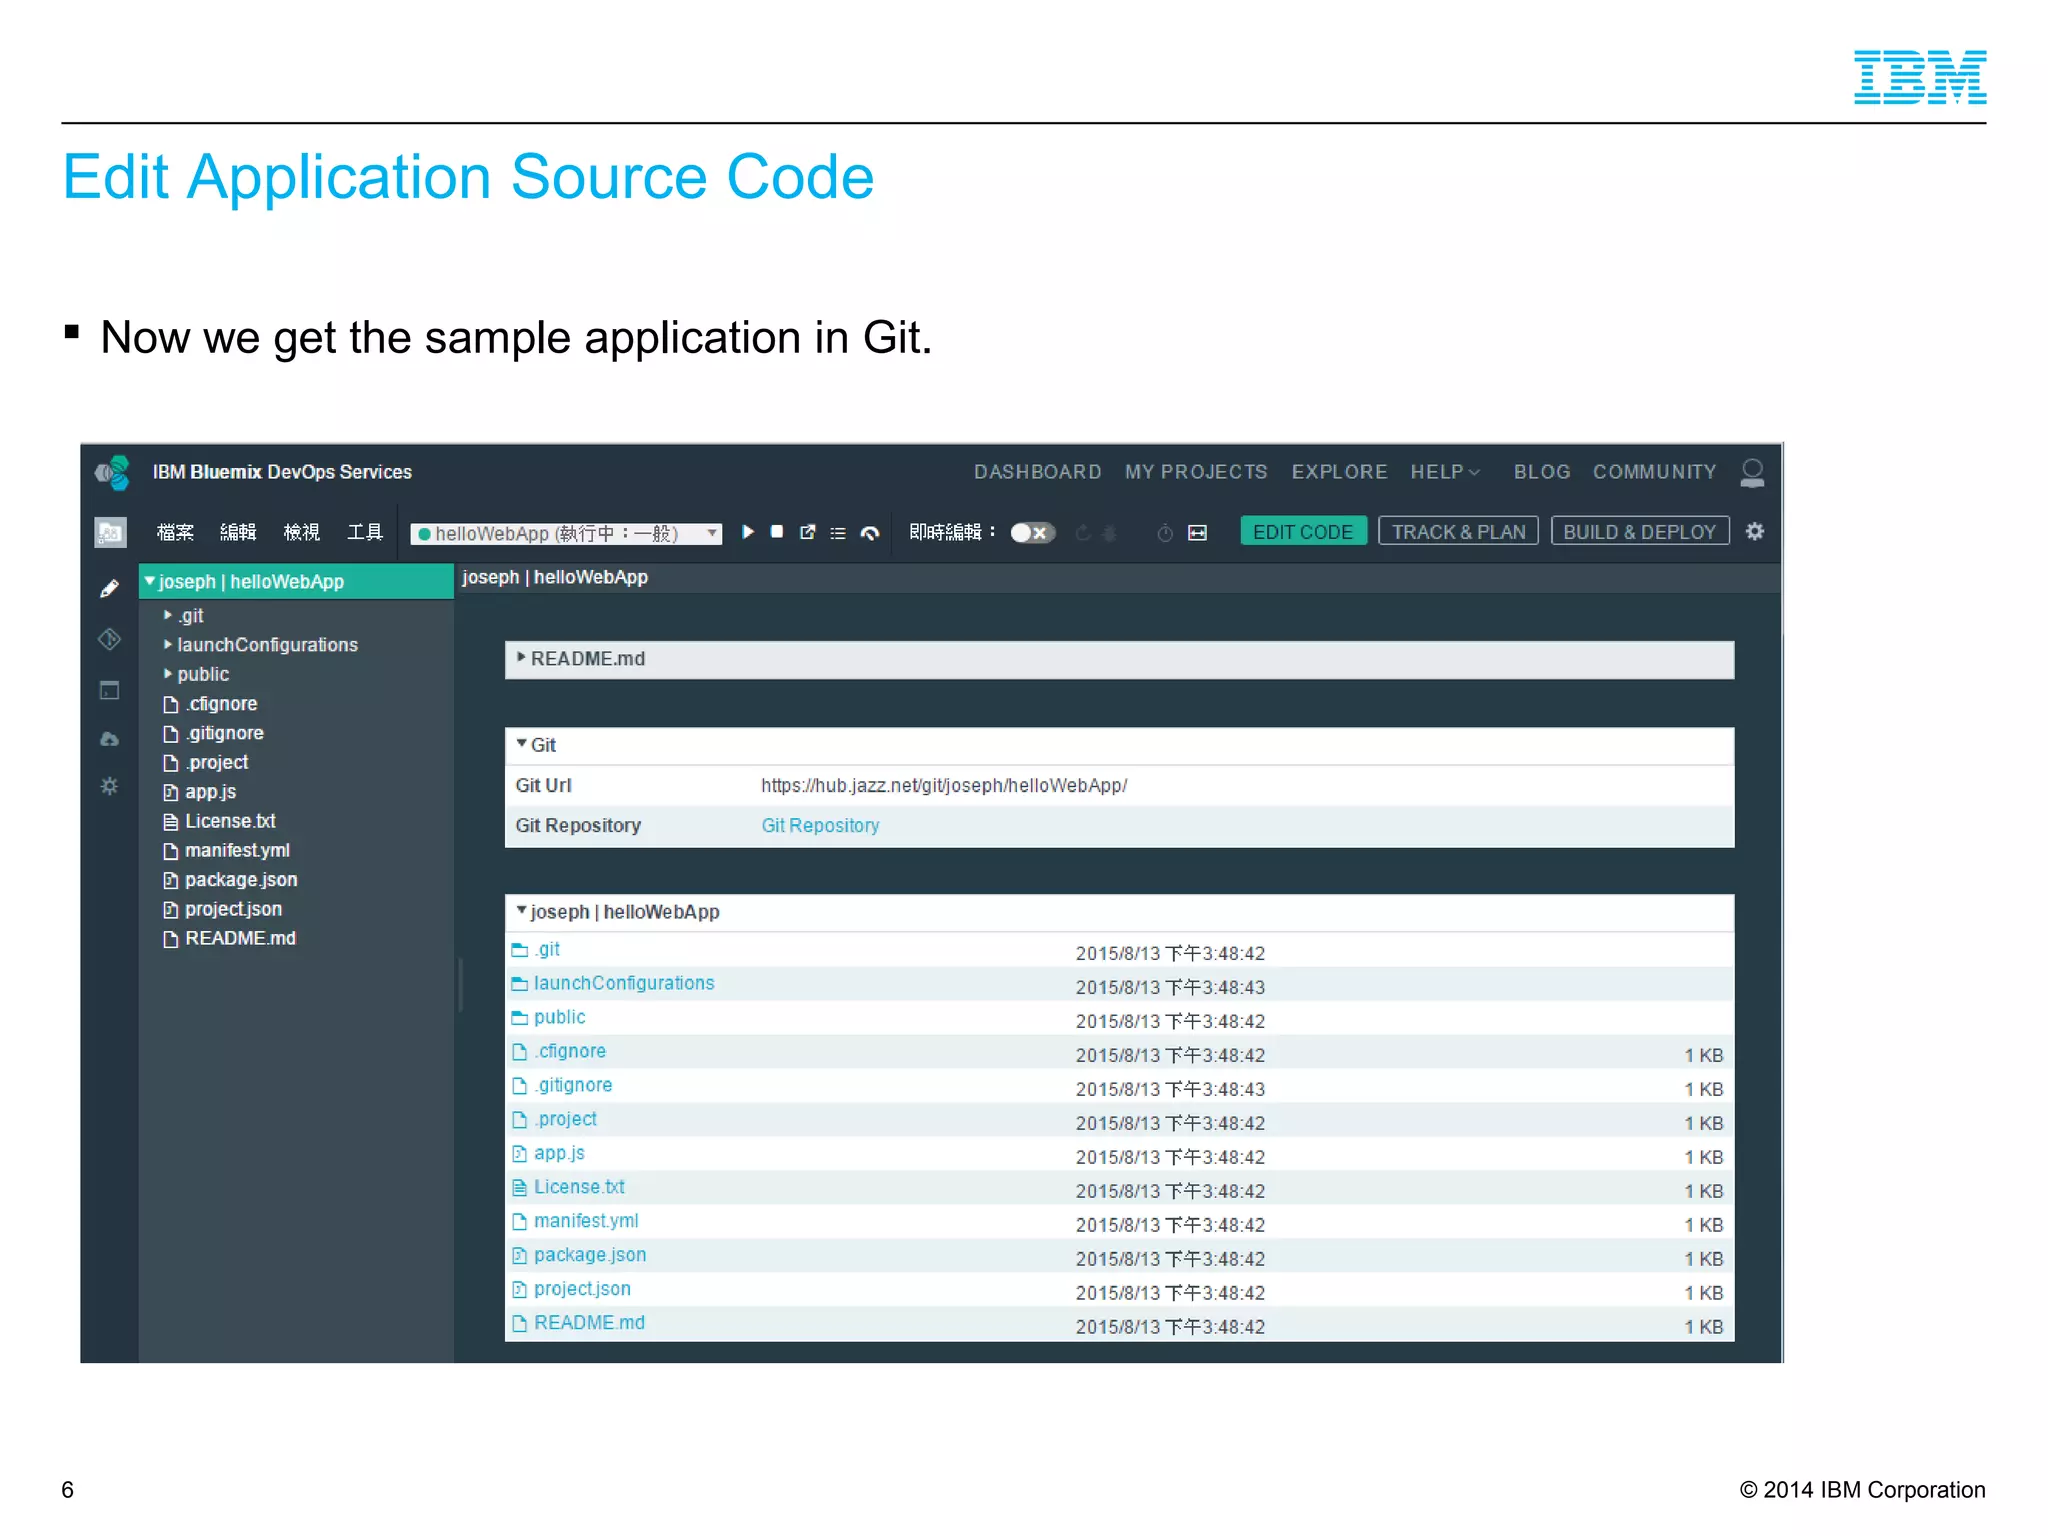This screenshot has height=1536, width=2048.
Task: Toggle the 即時編輯 live edit switch
Action: (x=1032, y=533)
